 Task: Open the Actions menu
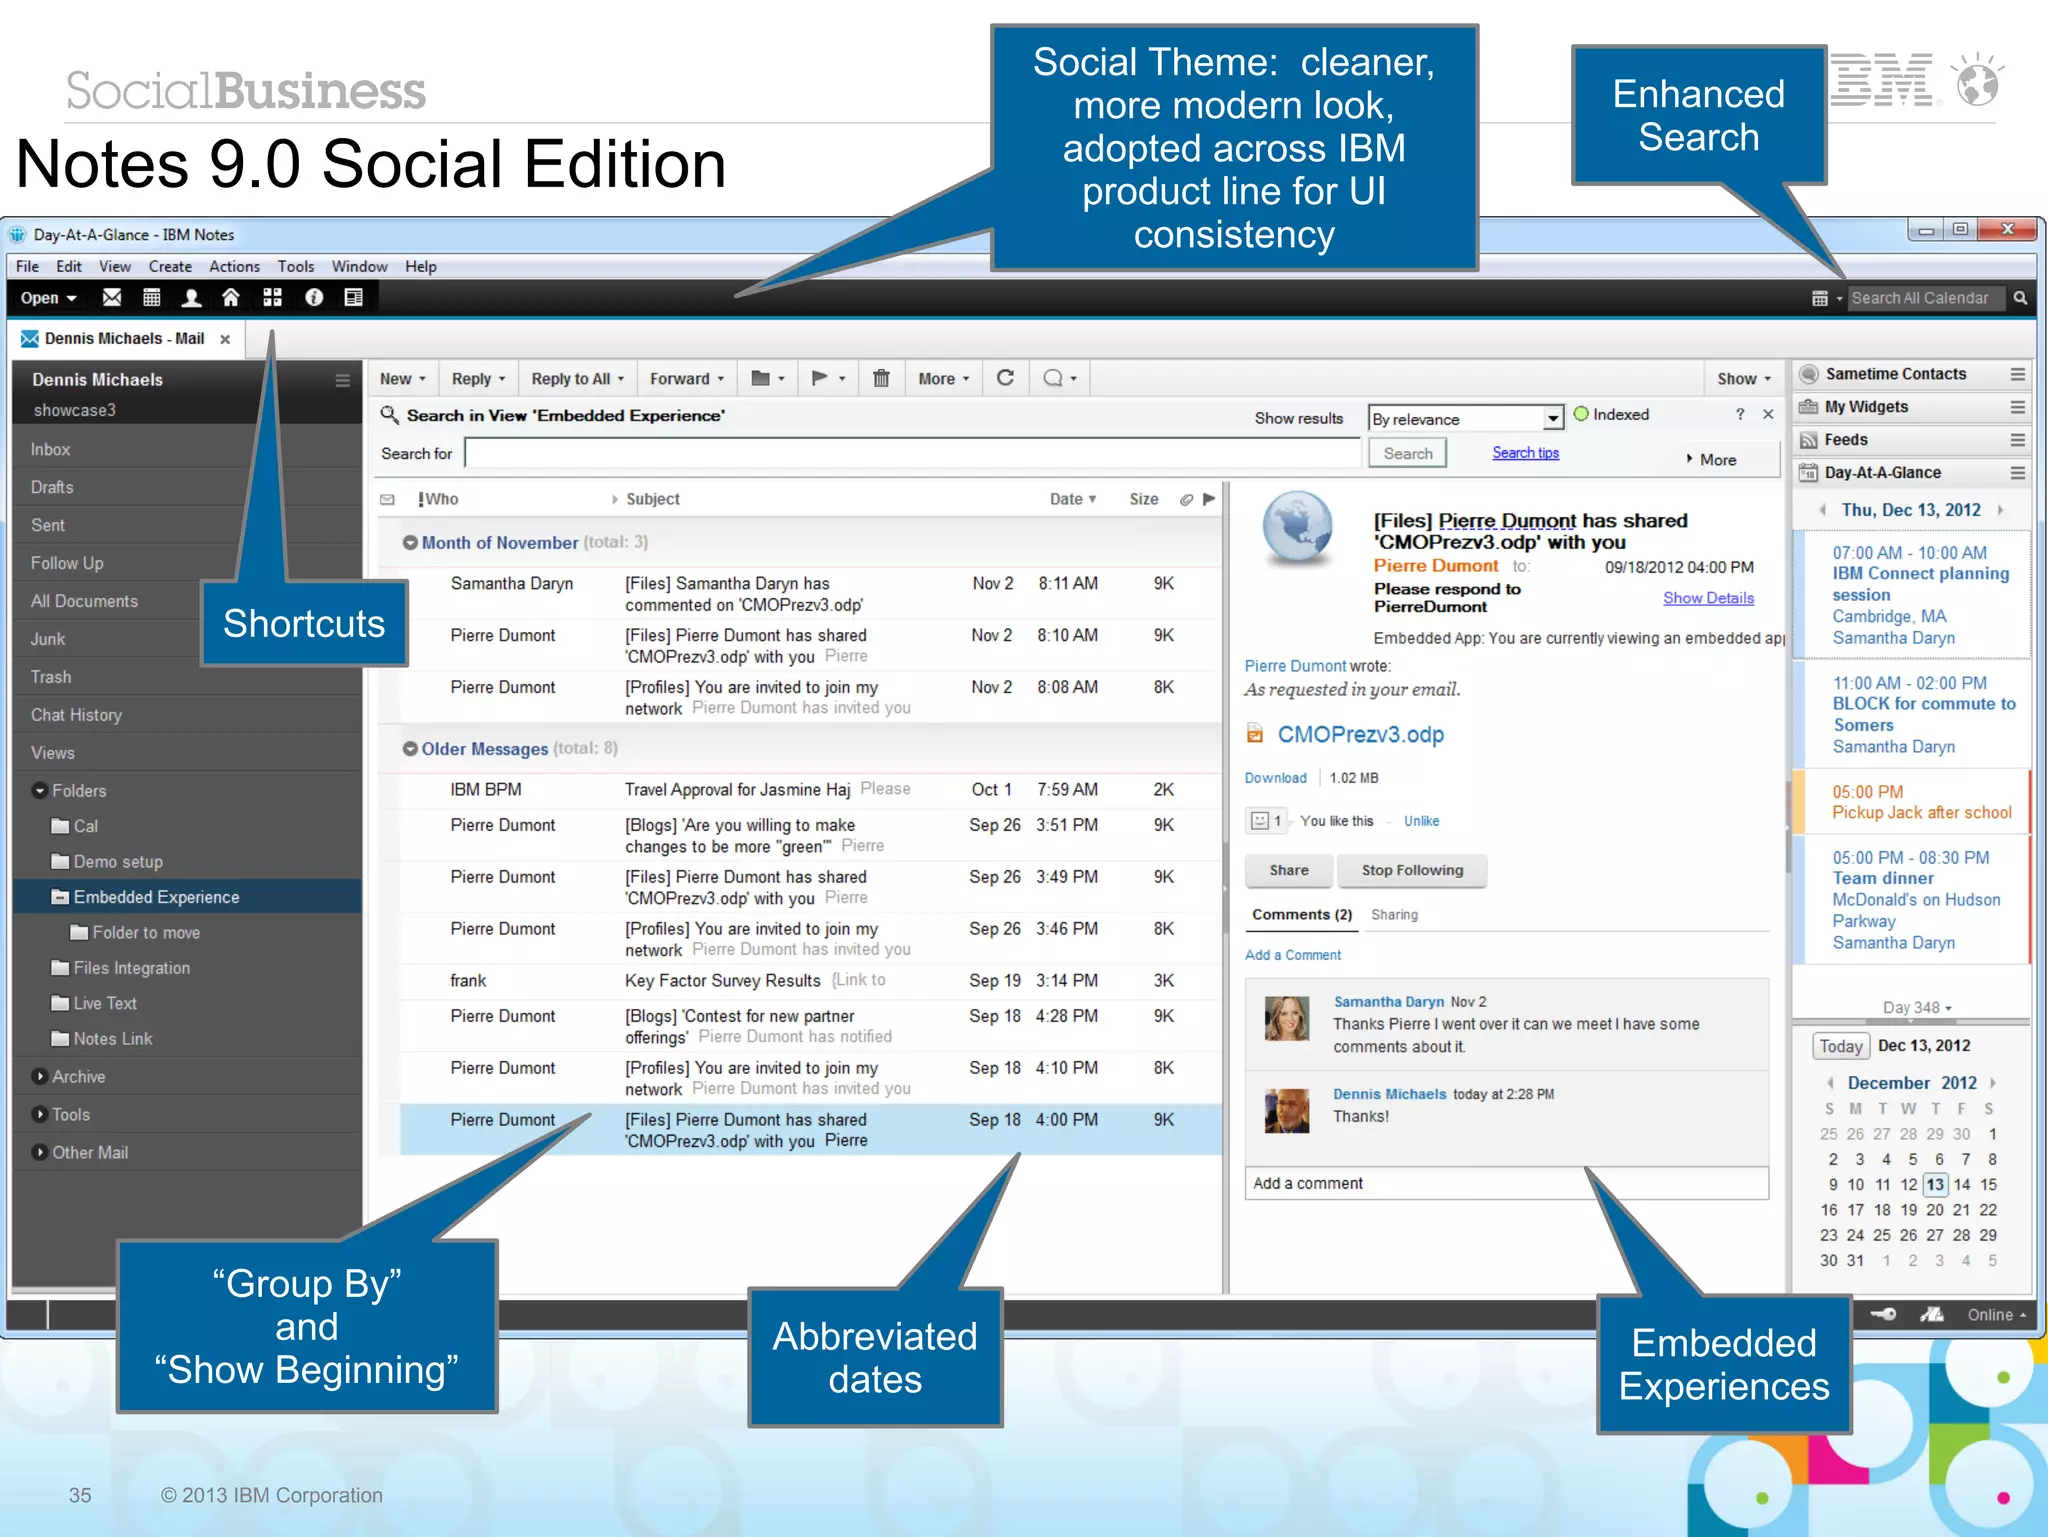[x=234, y=266]
